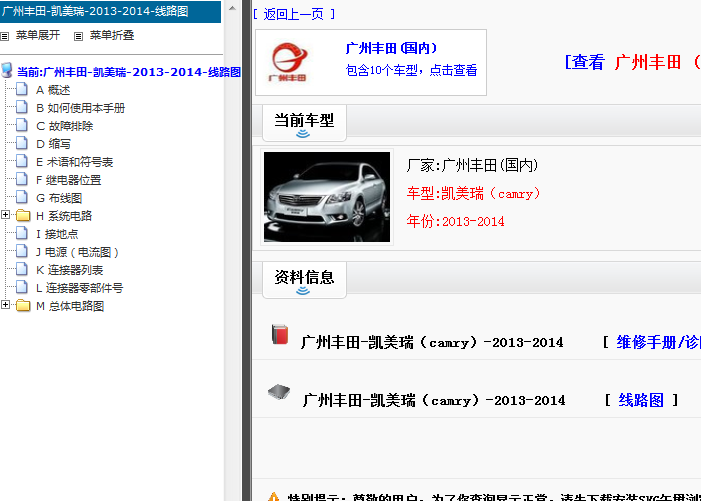Viewport: 701px width, 501px height.
Task: Click the blue wave icon under 当前车型
Action: 303,134
